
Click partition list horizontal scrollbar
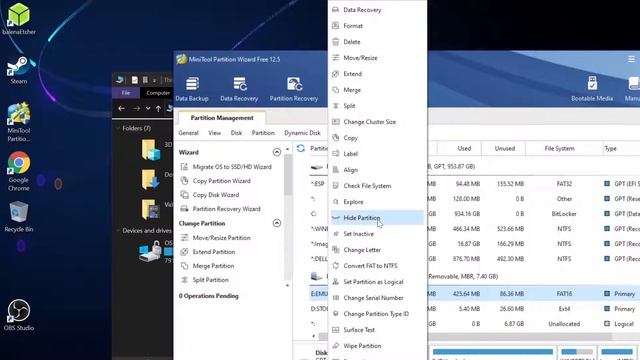pyautogui.click(x=519, y=336)
